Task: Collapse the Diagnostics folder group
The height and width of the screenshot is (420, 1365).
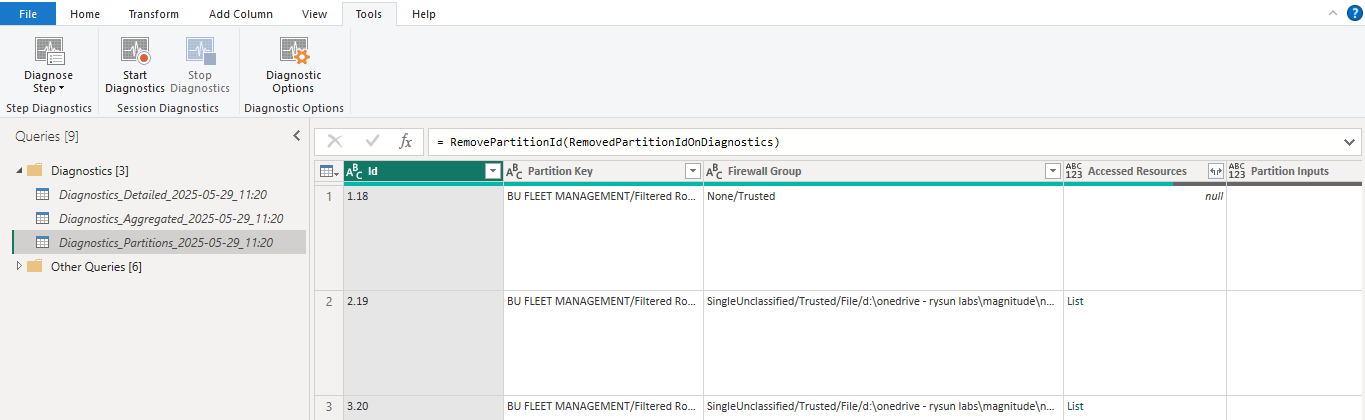Action: coord(21,171)
